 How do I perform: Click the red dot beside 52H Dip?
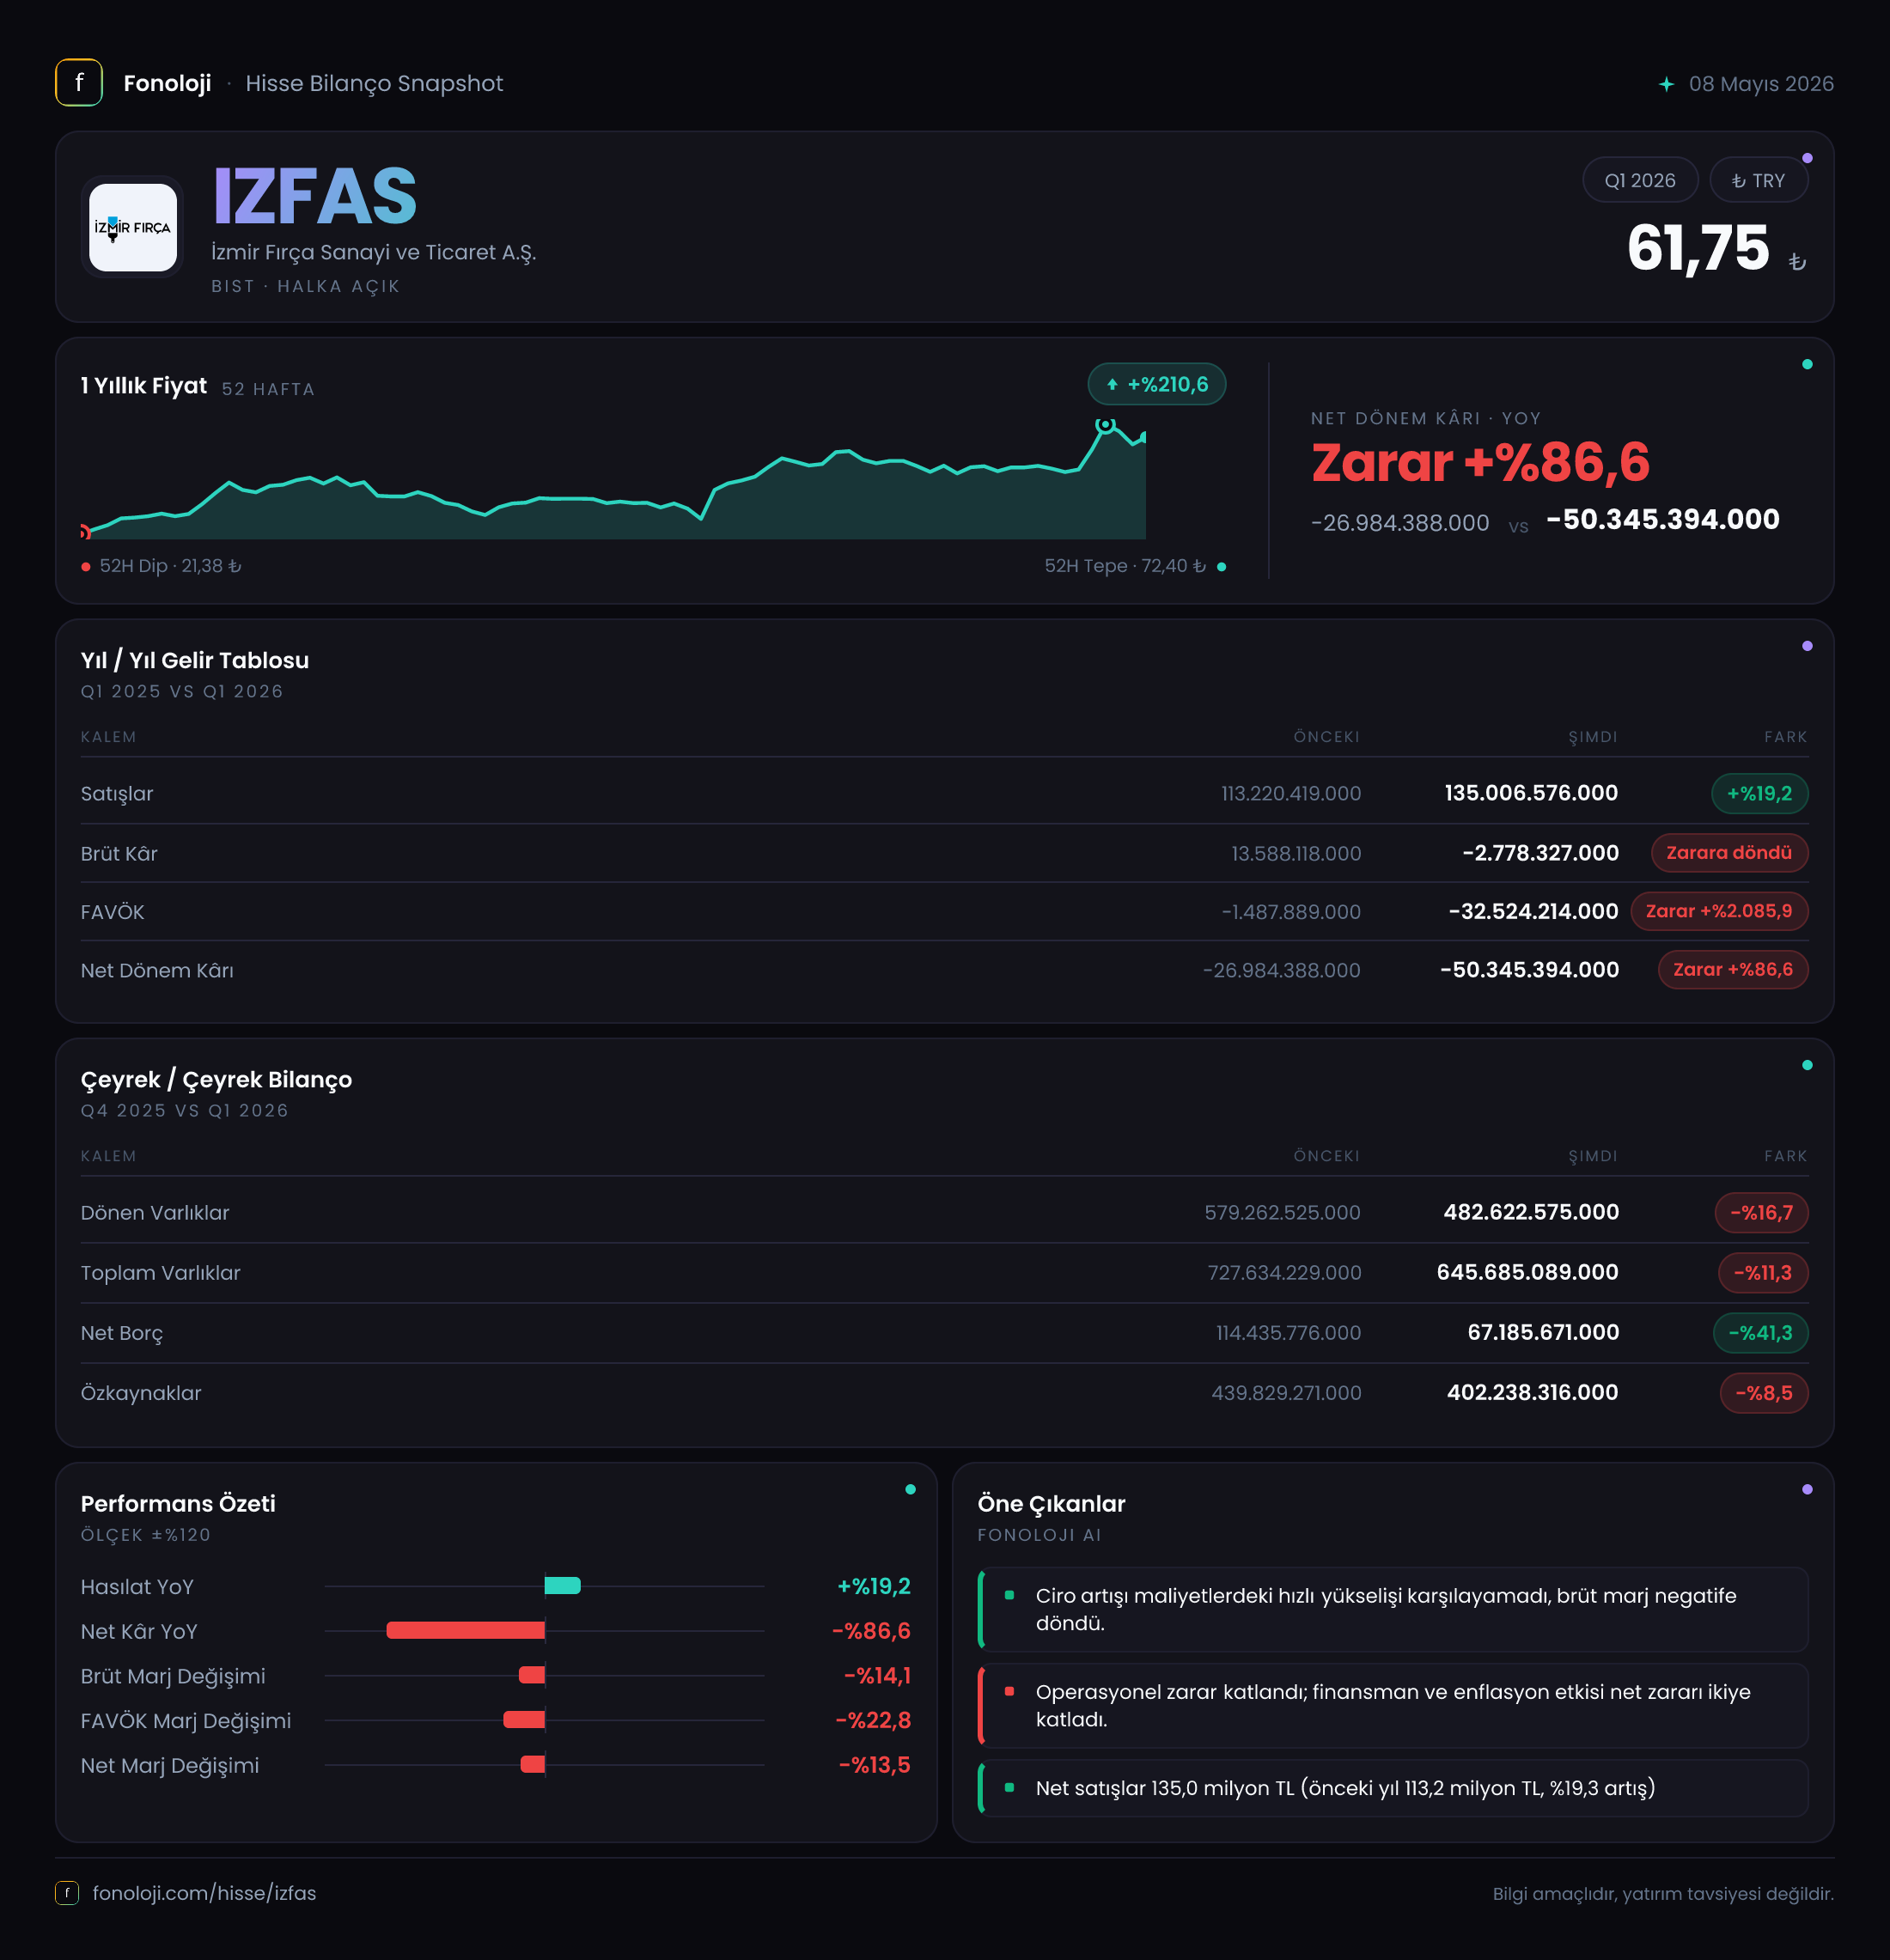click(86, 566)
